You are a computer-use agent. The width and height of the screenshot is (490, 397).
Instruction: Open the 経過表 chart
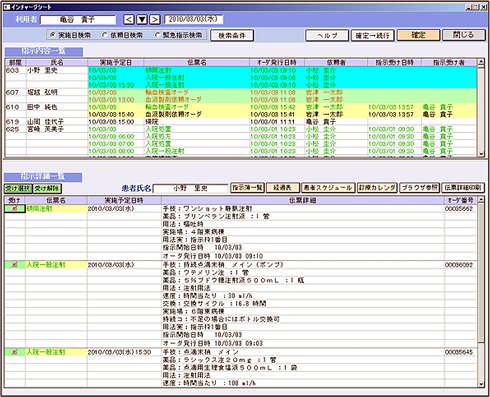283,188
